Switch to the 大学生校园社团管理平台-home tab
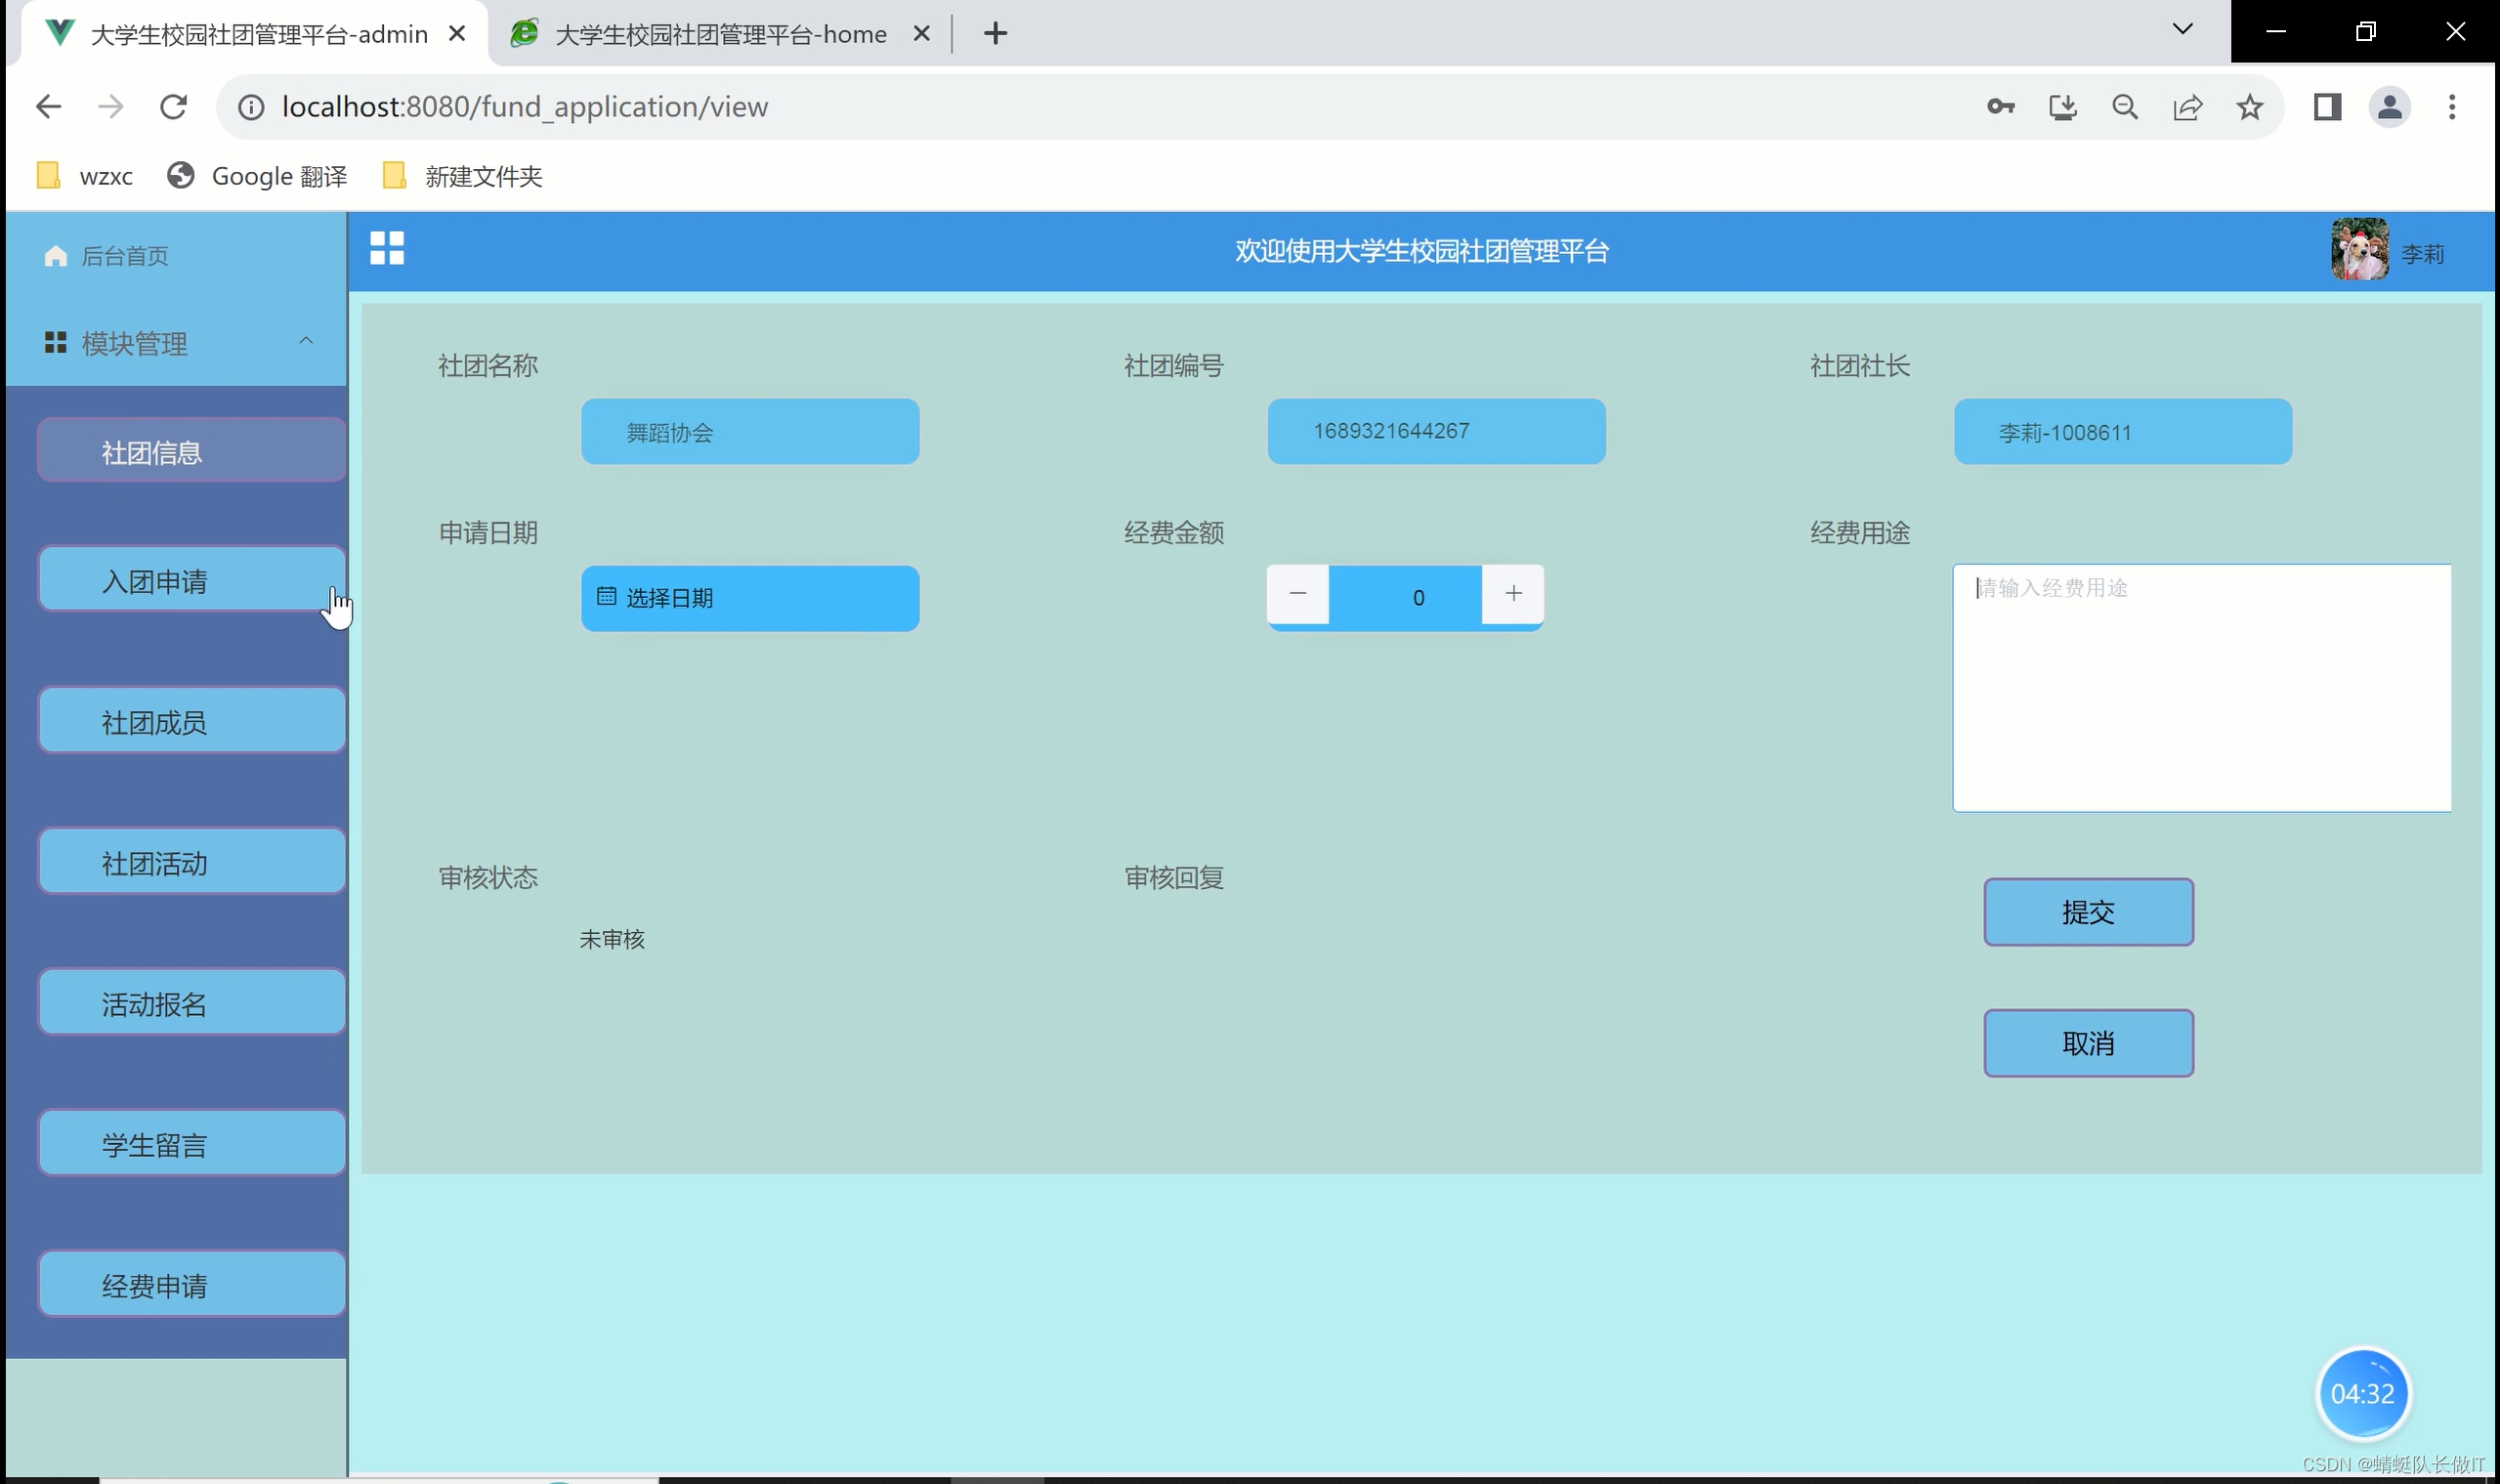This screenshot has height=1484, width=2500. coord(719,34)
